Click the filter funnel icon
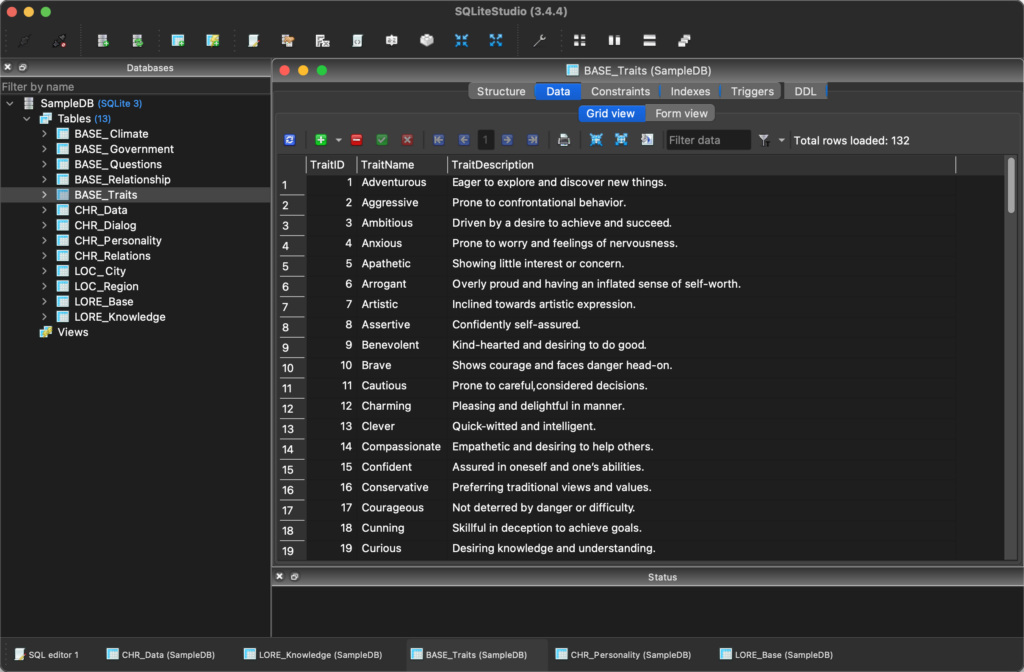1024x672 pixels. pos(764,140)
